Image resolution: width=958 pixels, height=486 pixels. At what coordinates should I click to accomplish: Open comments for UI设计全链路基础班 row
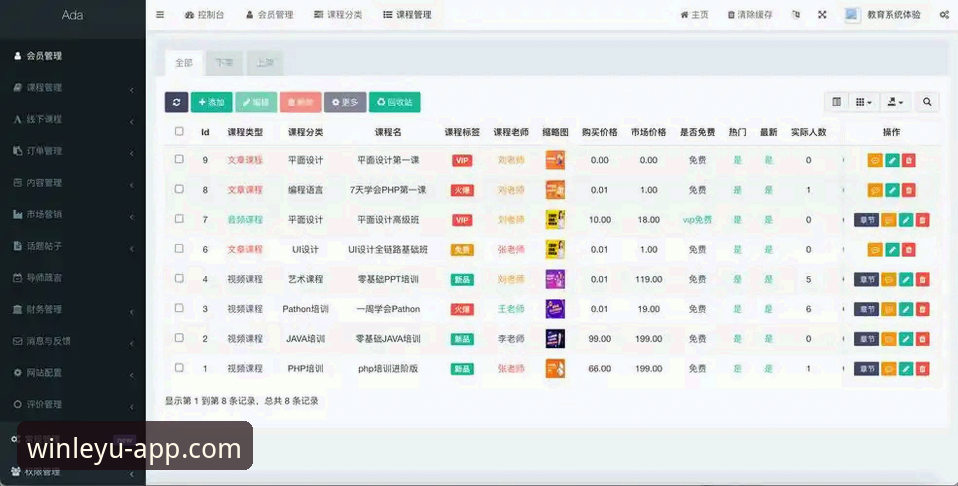[875, 249]
